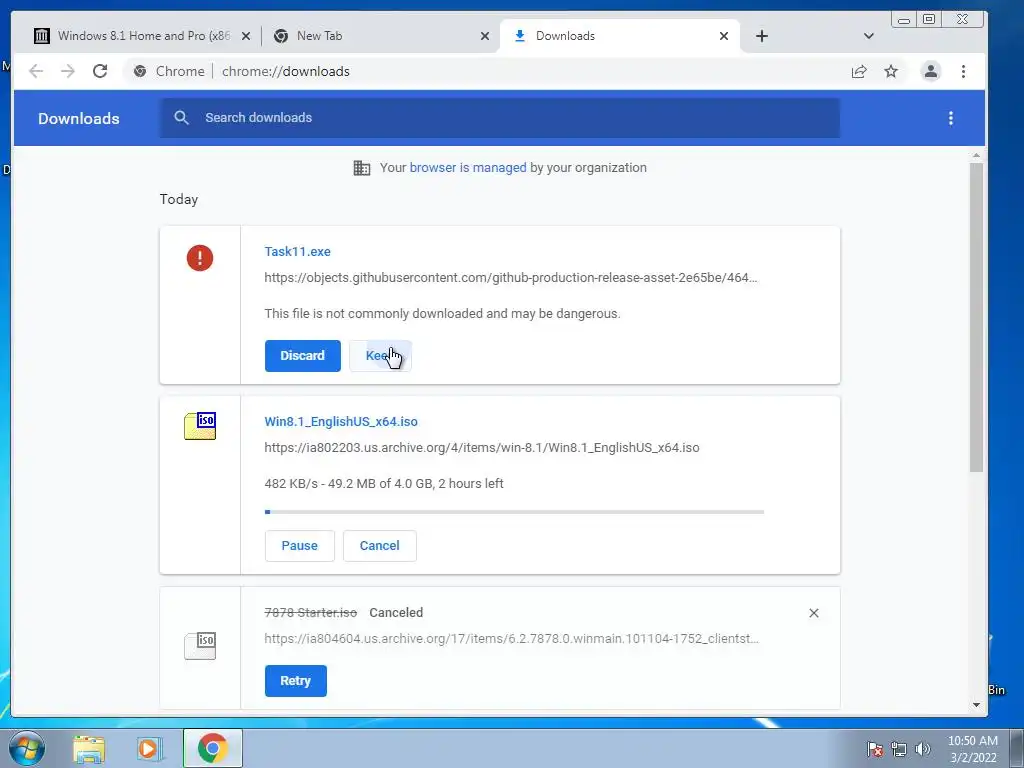Open the profile avatar menu
1024x768 pixels.
pos(931,71)
